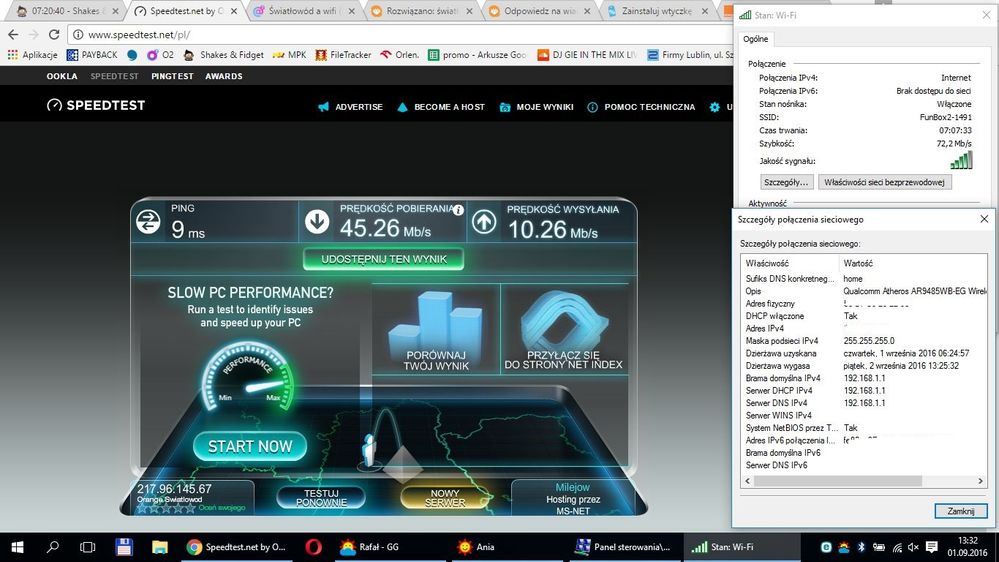Click NOWY SERWER button

point(445,498)
